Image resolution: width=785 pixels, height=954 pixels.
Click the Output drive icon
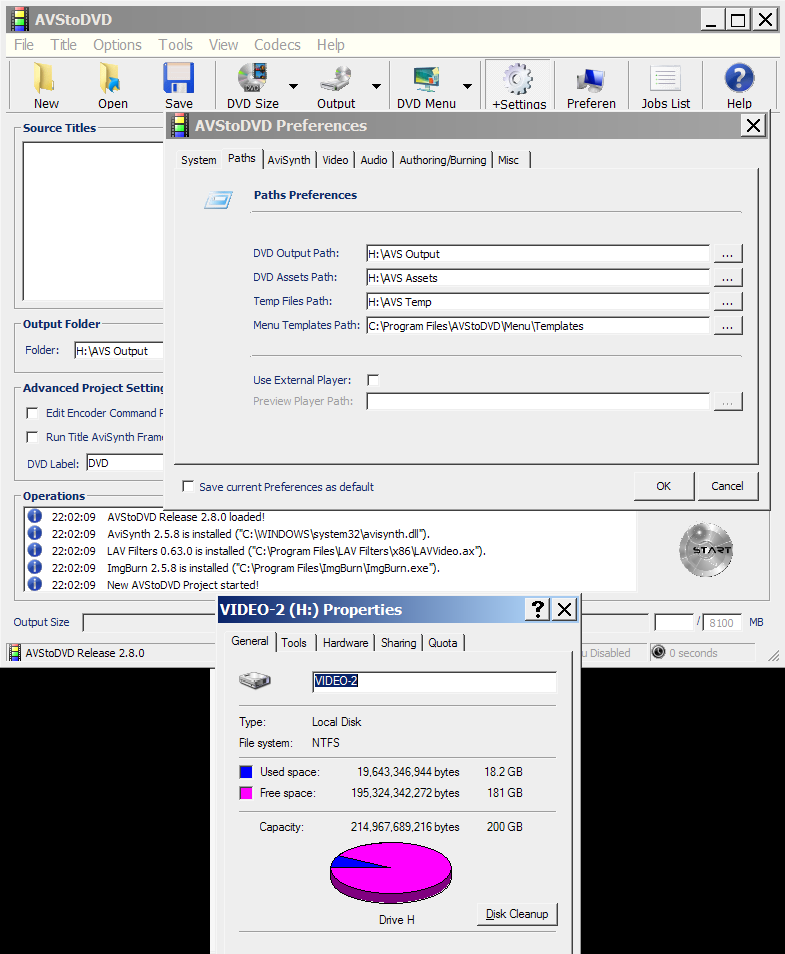[x=335, y=78]
